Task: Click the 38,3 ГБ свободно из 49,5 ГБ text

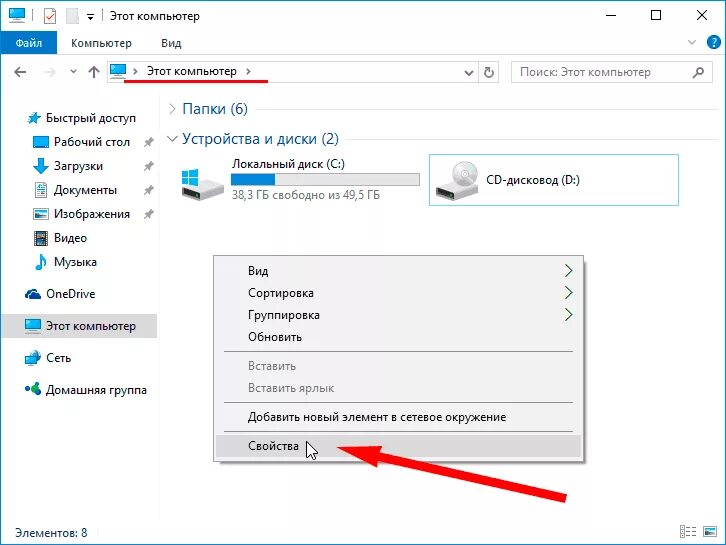Action: pos(306,194)
